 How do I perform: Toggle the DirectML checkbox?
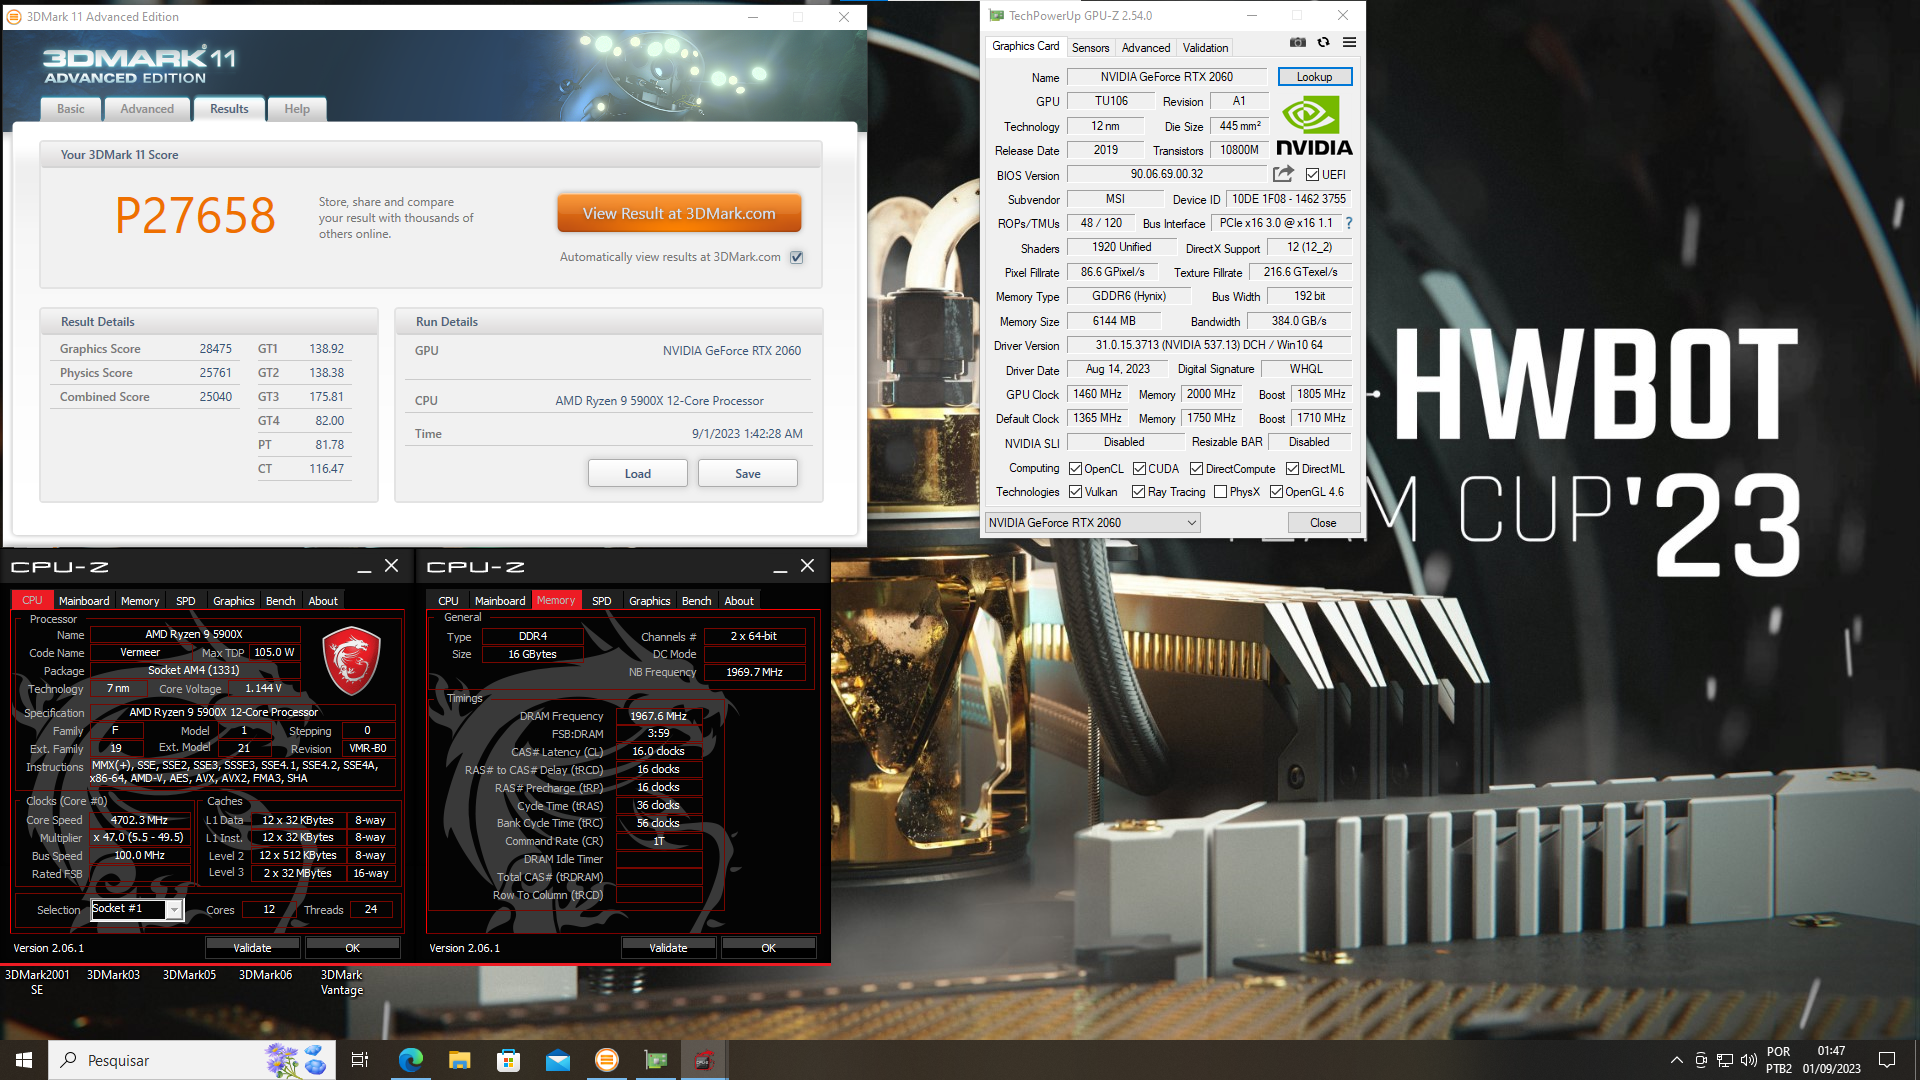1292,468
